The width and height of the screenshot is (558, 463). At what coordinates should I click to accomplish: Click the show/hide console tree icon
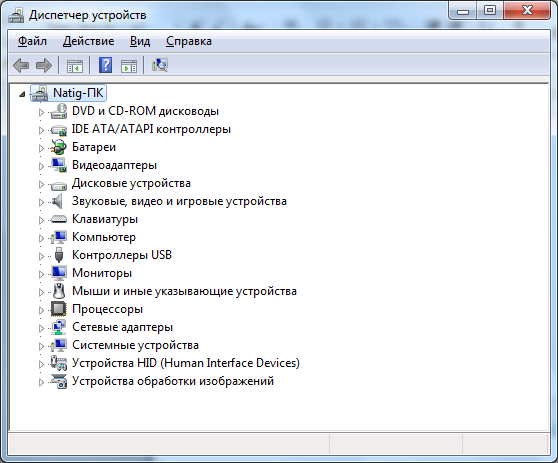75,66
